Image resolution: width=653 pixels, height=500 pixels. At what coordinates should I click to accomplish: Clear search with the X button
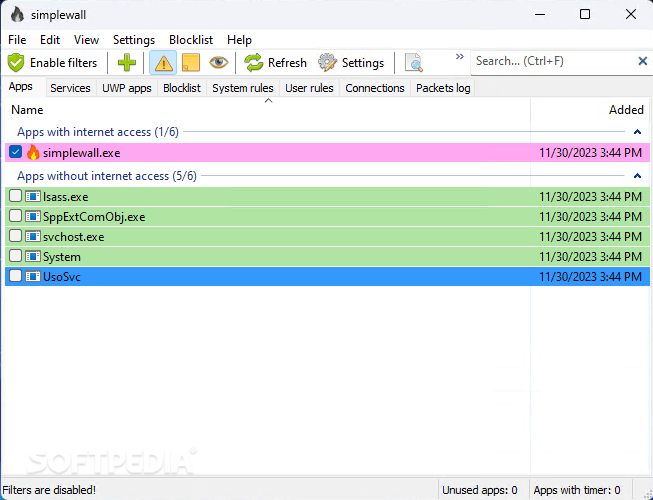(643, 62)
